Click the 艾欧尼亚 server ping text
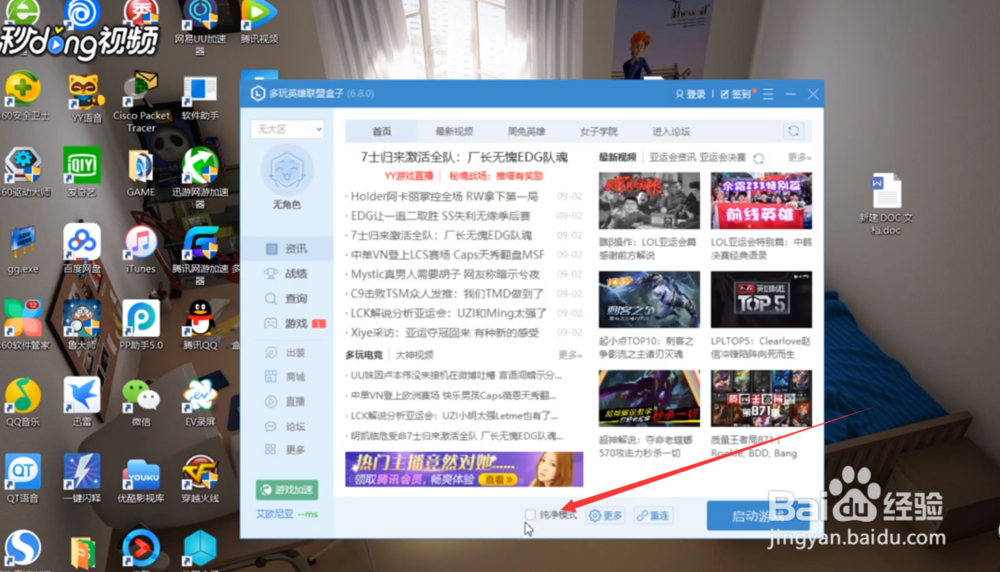The width and height of the screenshot is (1000, 572). coord(287,514)
